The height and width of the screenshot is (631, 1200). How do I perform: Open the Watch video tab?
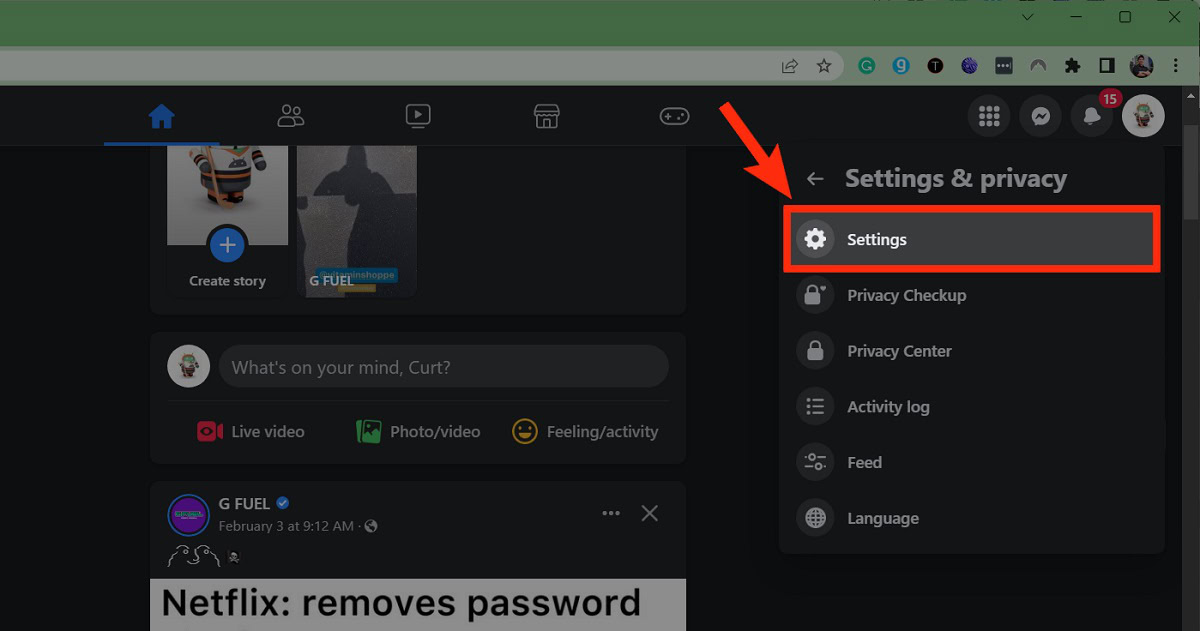click(418, 116)
